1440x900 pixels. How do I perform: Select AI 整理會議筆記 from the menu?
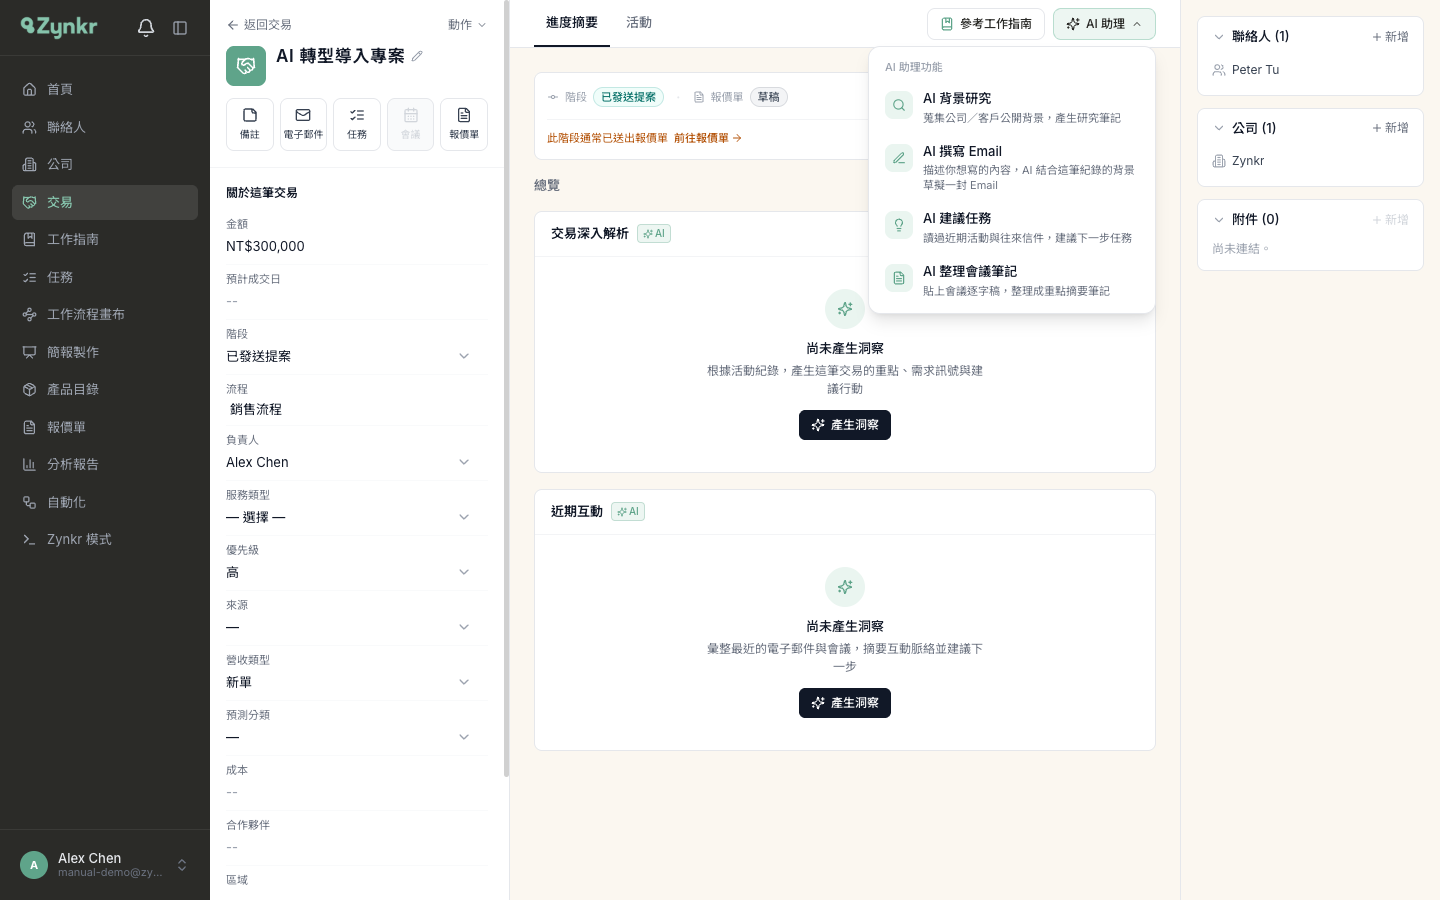tap(1012, 280)
